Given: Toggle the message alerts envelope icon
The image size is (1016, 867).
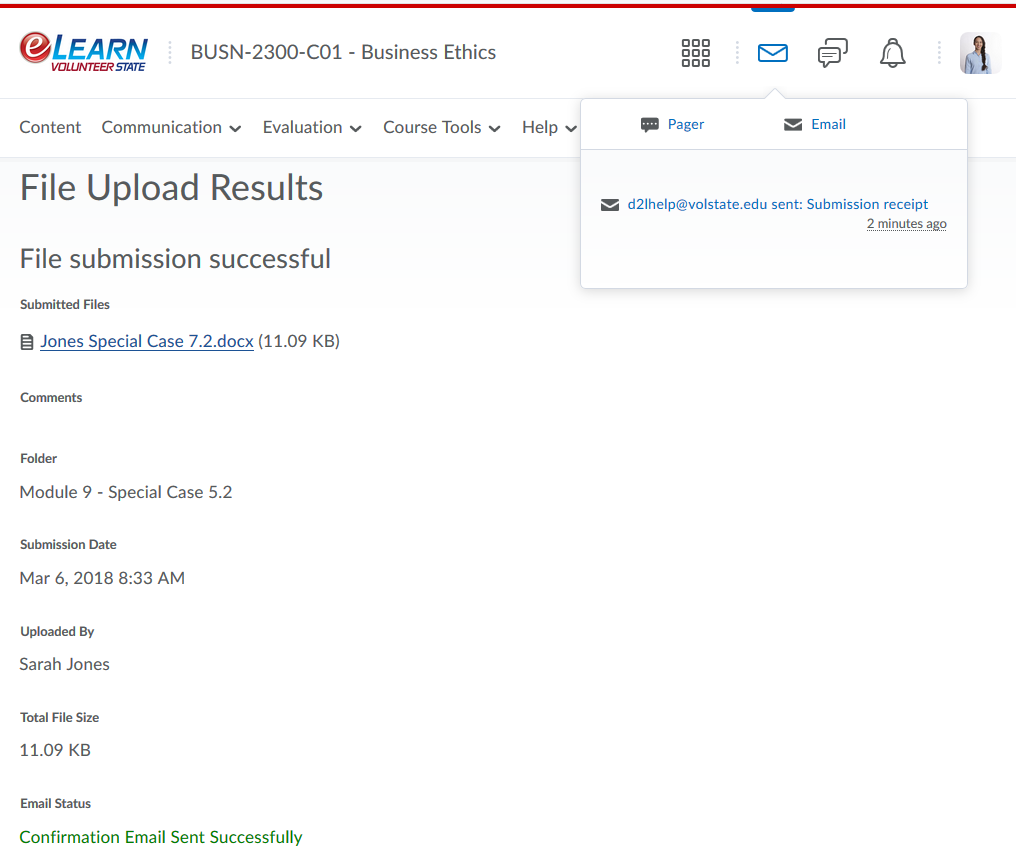Looking at the screenshot, I should tap(773, 53).
